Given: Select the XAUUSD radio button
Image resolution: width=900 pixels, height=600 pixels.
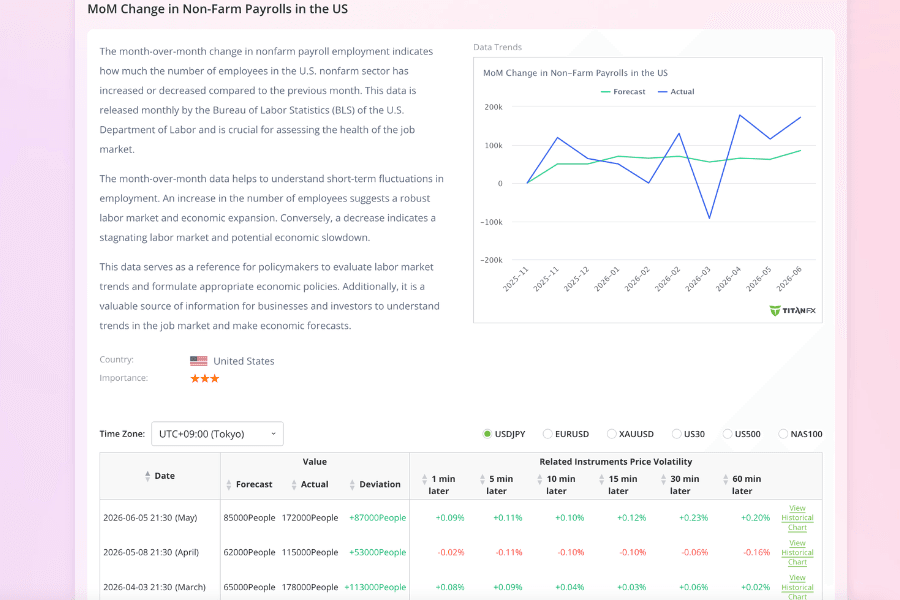Looking at the screenshot, I should (612, 434).
